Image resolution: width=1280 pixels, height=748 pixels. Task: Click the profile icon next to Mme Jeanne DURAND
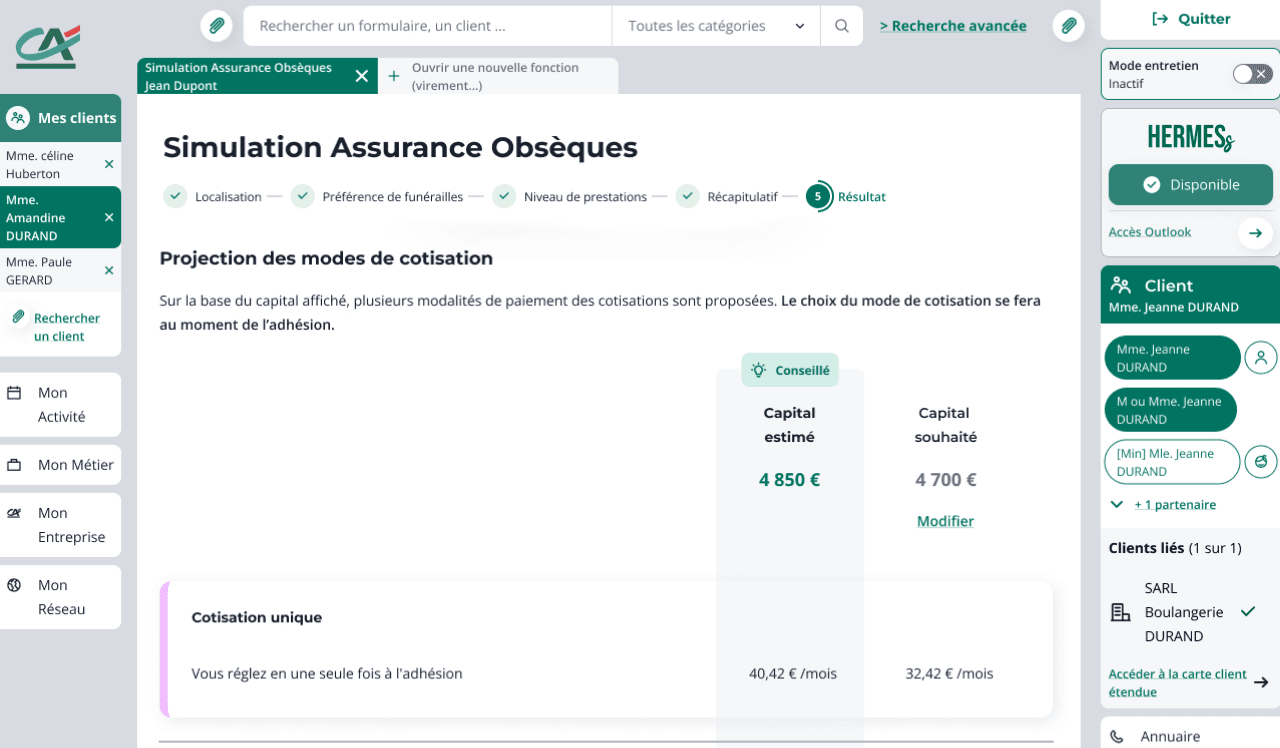click(1261, 357)
